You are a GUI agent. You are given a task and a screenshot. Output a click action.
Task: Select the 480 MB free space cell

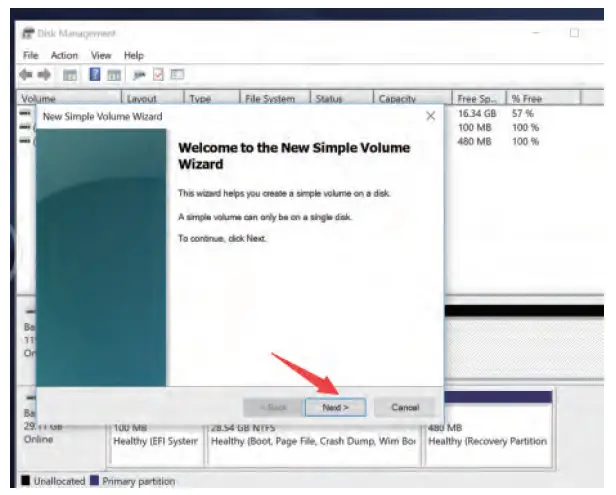(x=475, y=141)
